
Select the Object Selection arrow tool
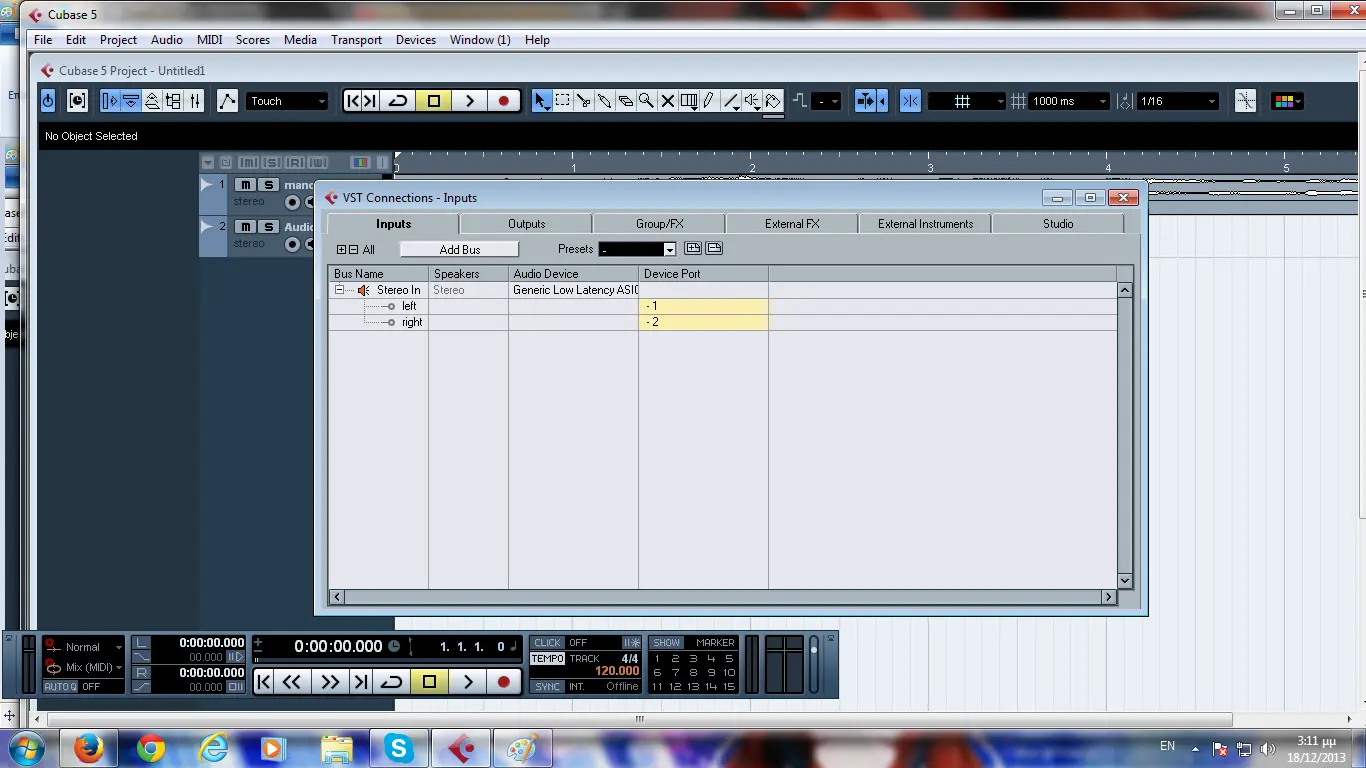[x=541, y=101]
